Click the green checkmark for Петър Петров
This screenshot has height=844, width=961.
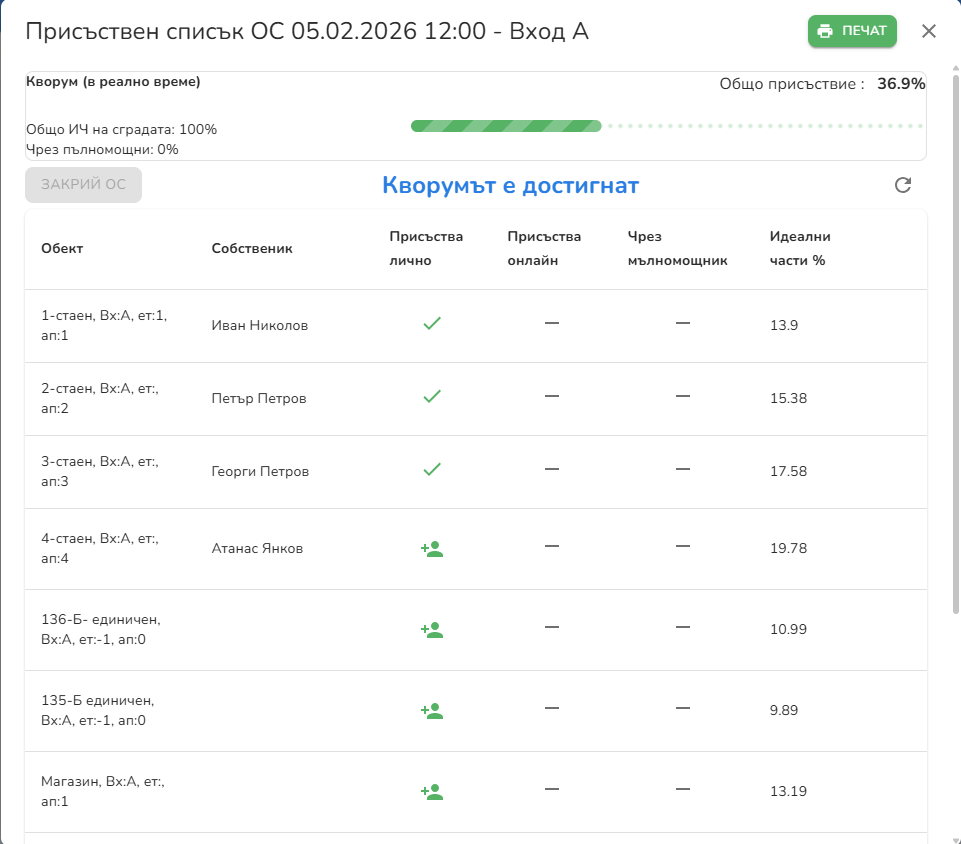(x=431, y=397)
